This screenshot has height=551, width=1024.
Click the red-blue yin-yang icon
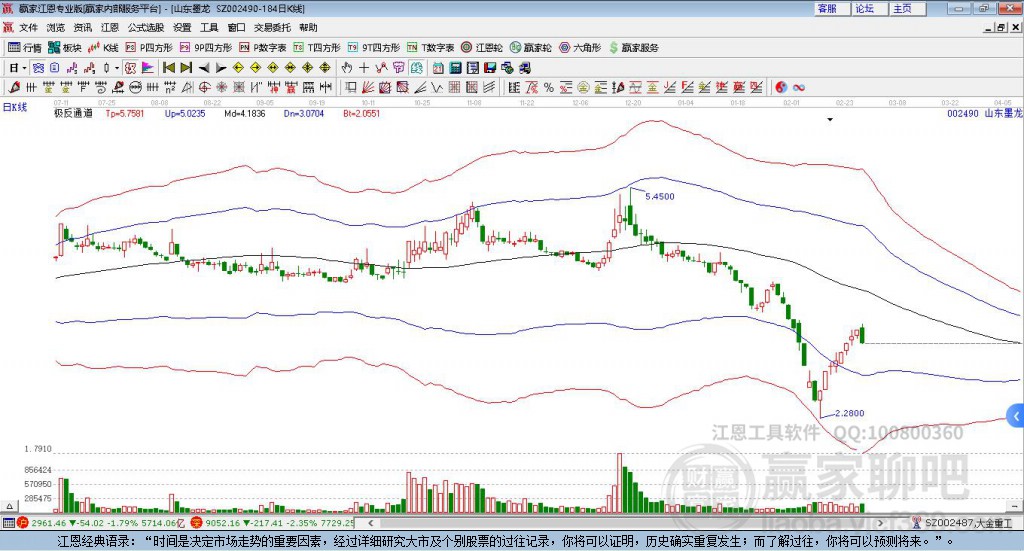tap(781, 87)
